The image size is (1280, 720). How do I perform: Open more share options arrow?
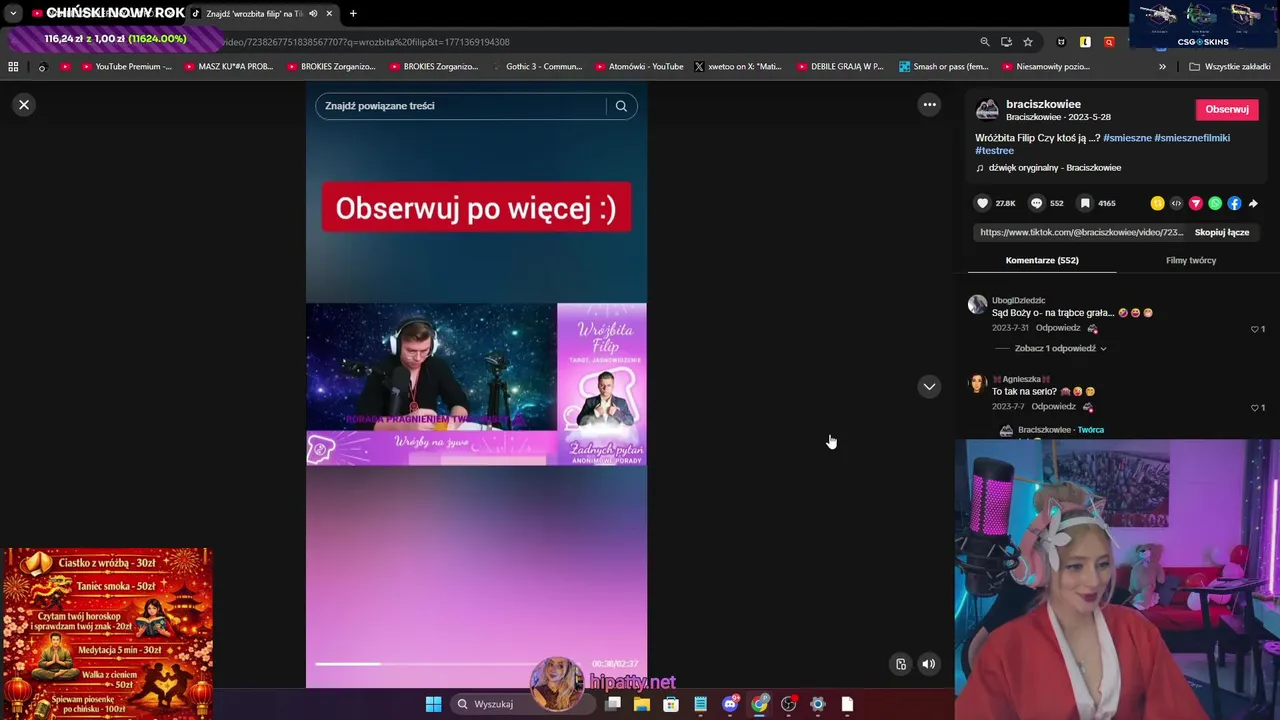1253,203
